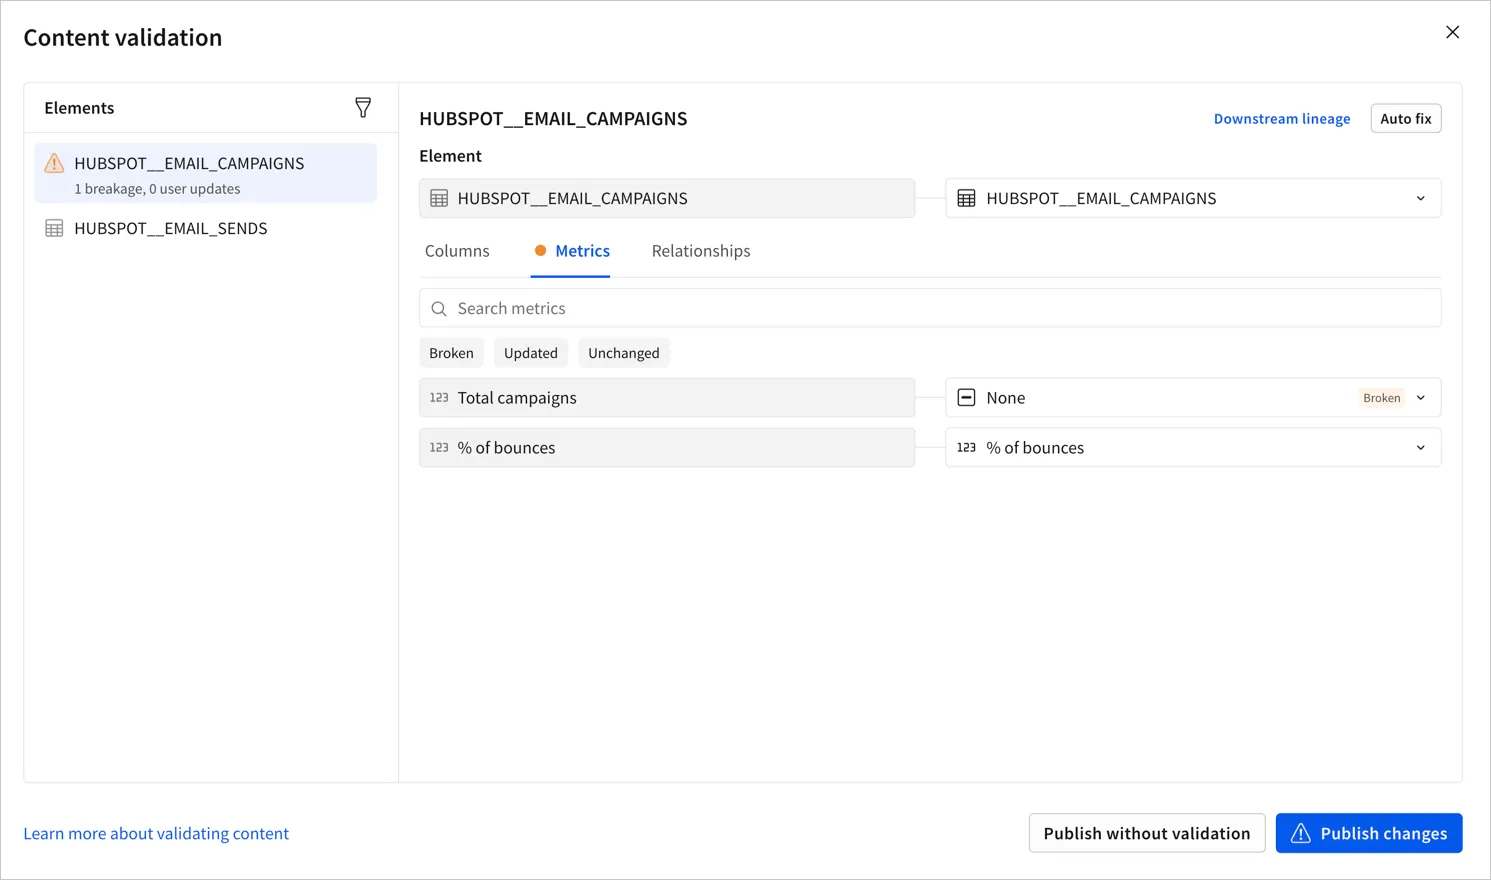Click the Auto fix button

[x=1406, y=118]
